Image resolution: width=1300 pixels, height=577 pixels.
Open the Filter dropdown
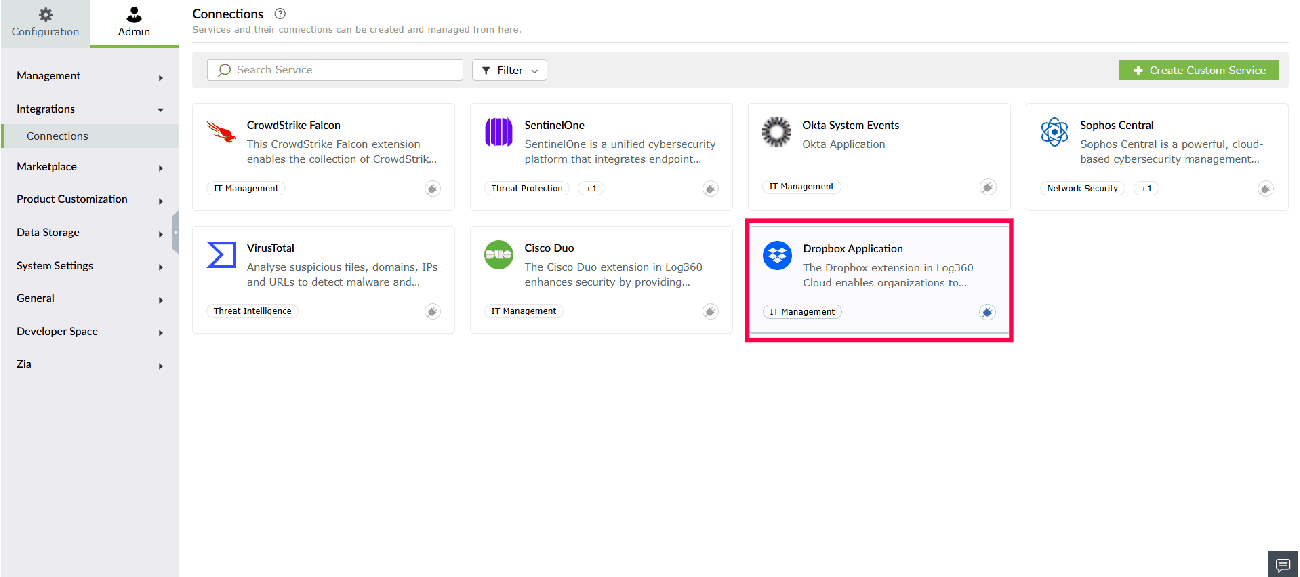(x=510, y=70)
